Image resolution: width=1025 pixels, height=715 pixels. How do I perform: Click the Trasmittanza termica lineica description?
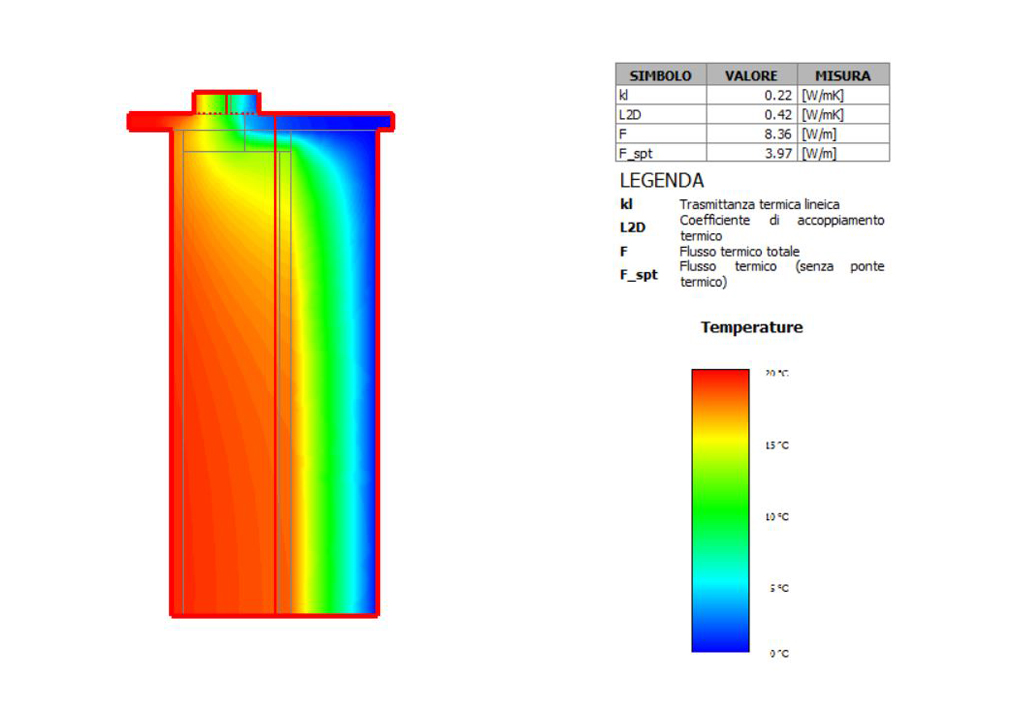click(759, 205)
